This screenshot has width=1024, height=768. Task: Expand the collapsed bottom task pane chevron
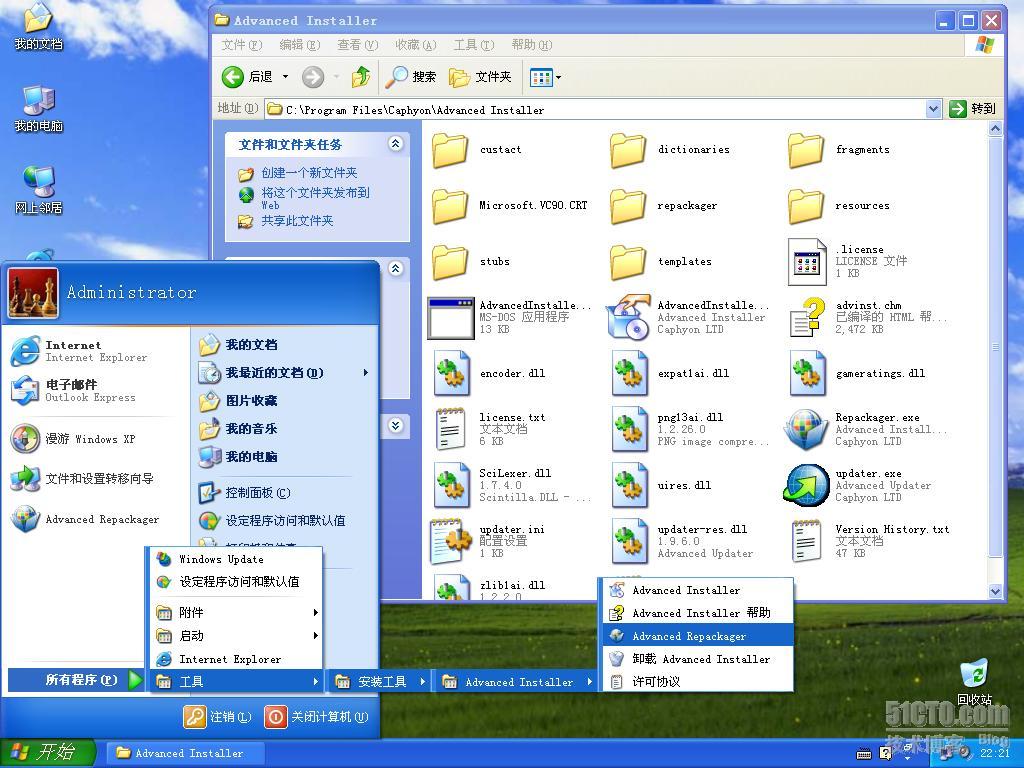(396, 426)
